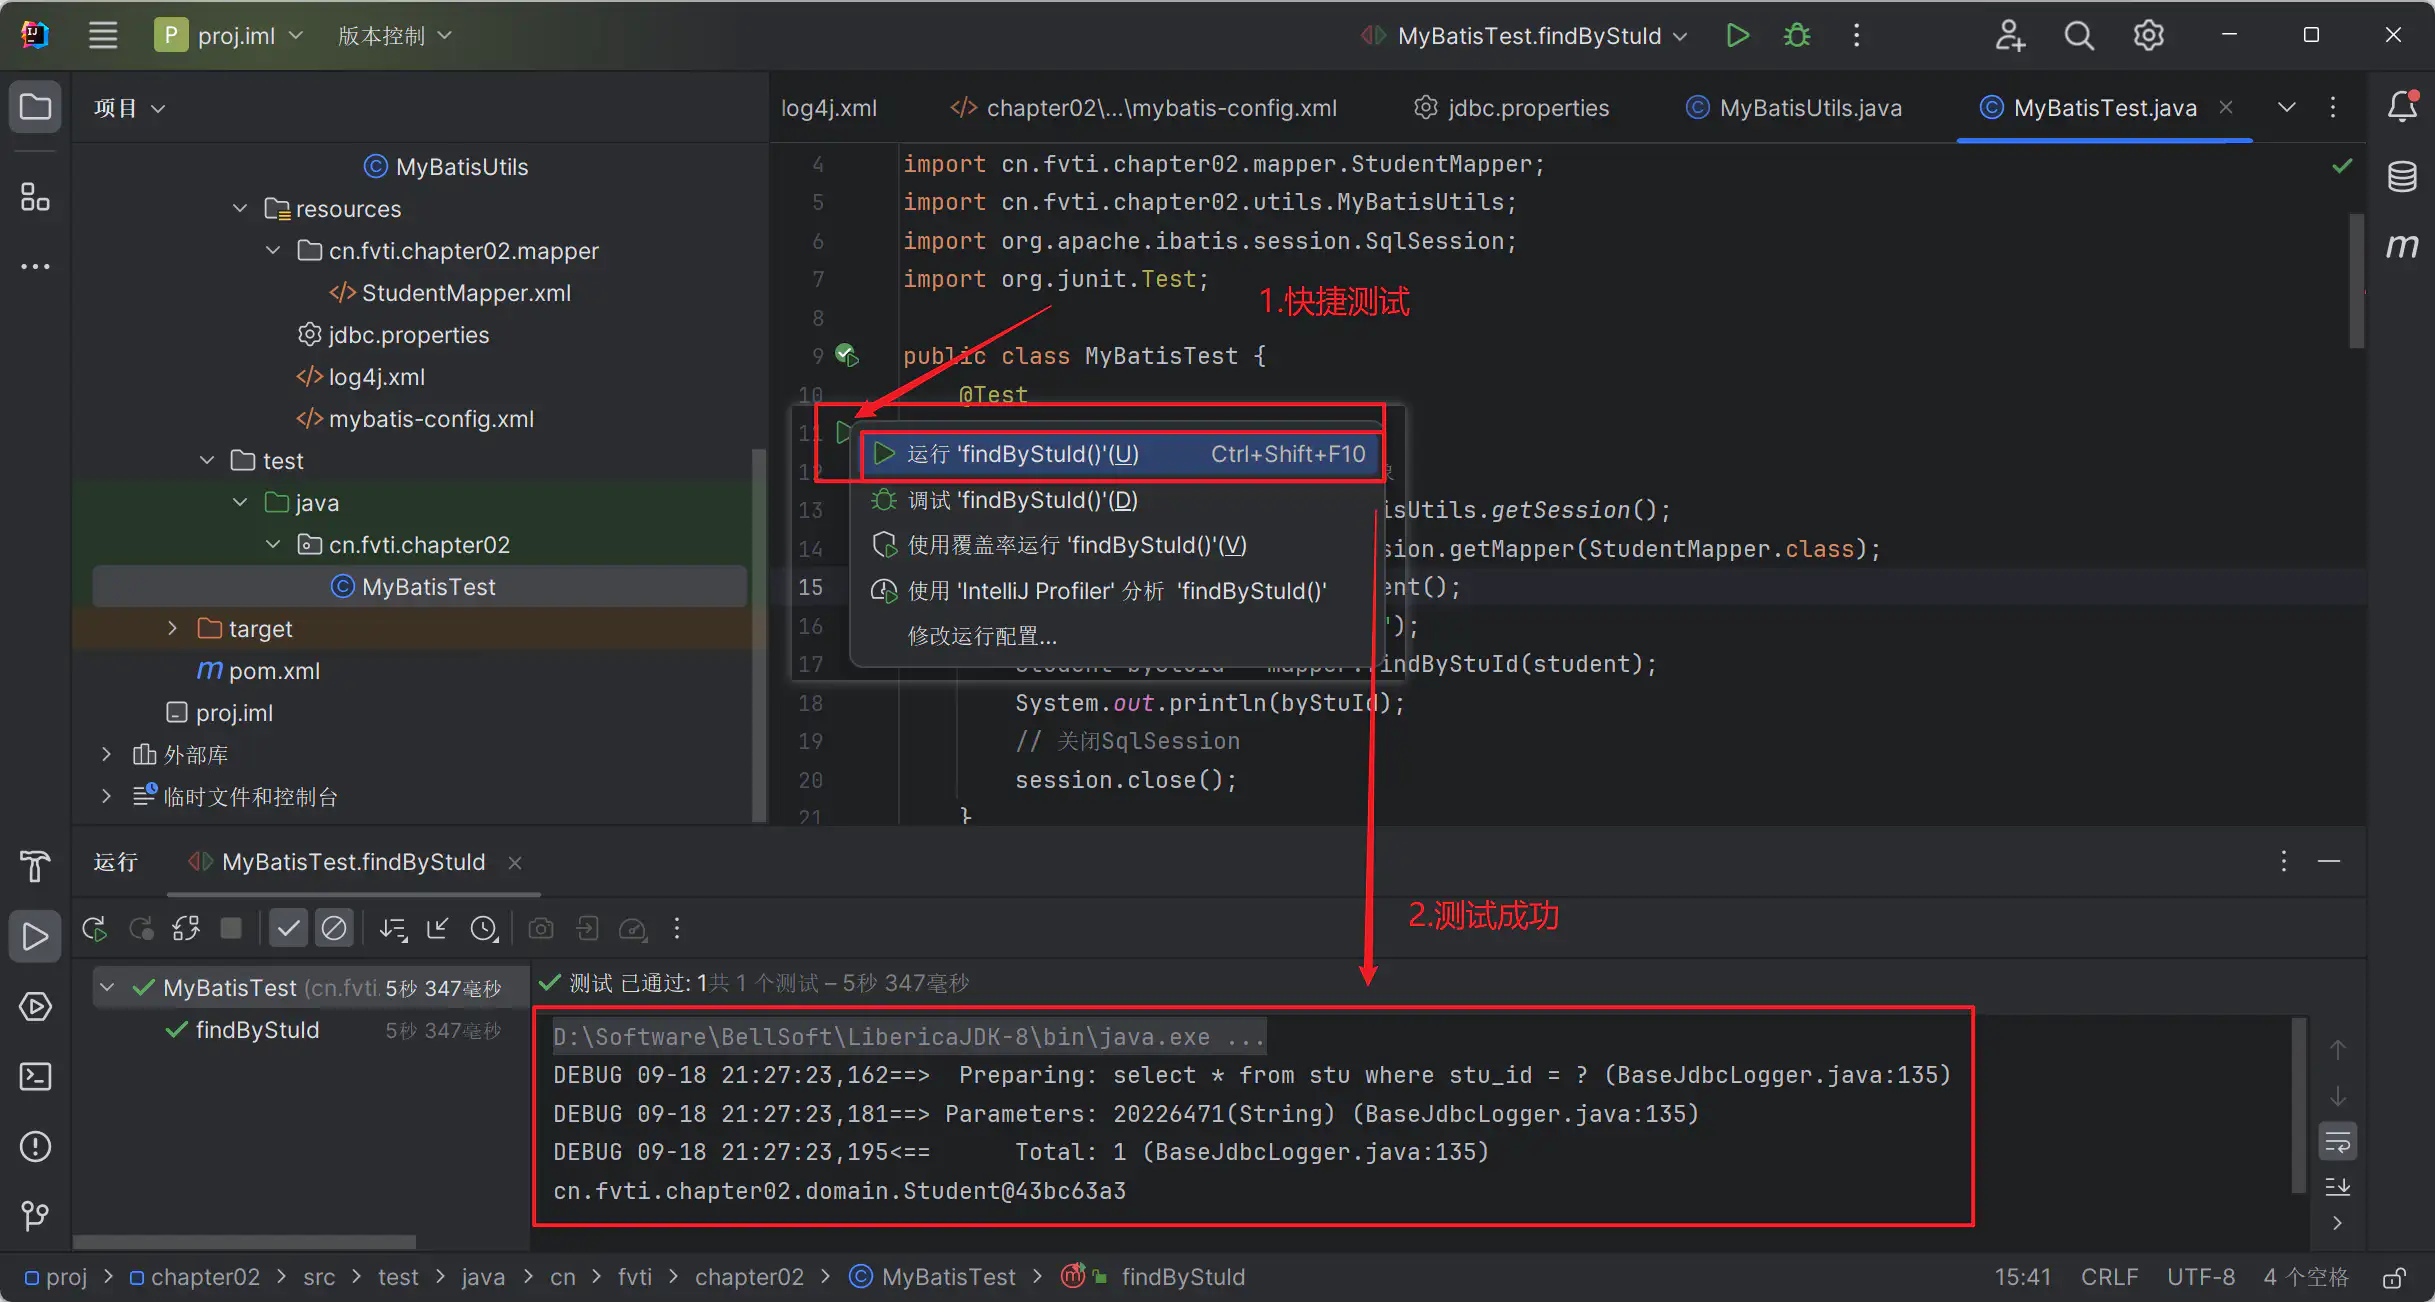Image resolution: width=2435 pixels, height=1302 pixels.
Task: Open the main hamburger menu
Action: 103,35
